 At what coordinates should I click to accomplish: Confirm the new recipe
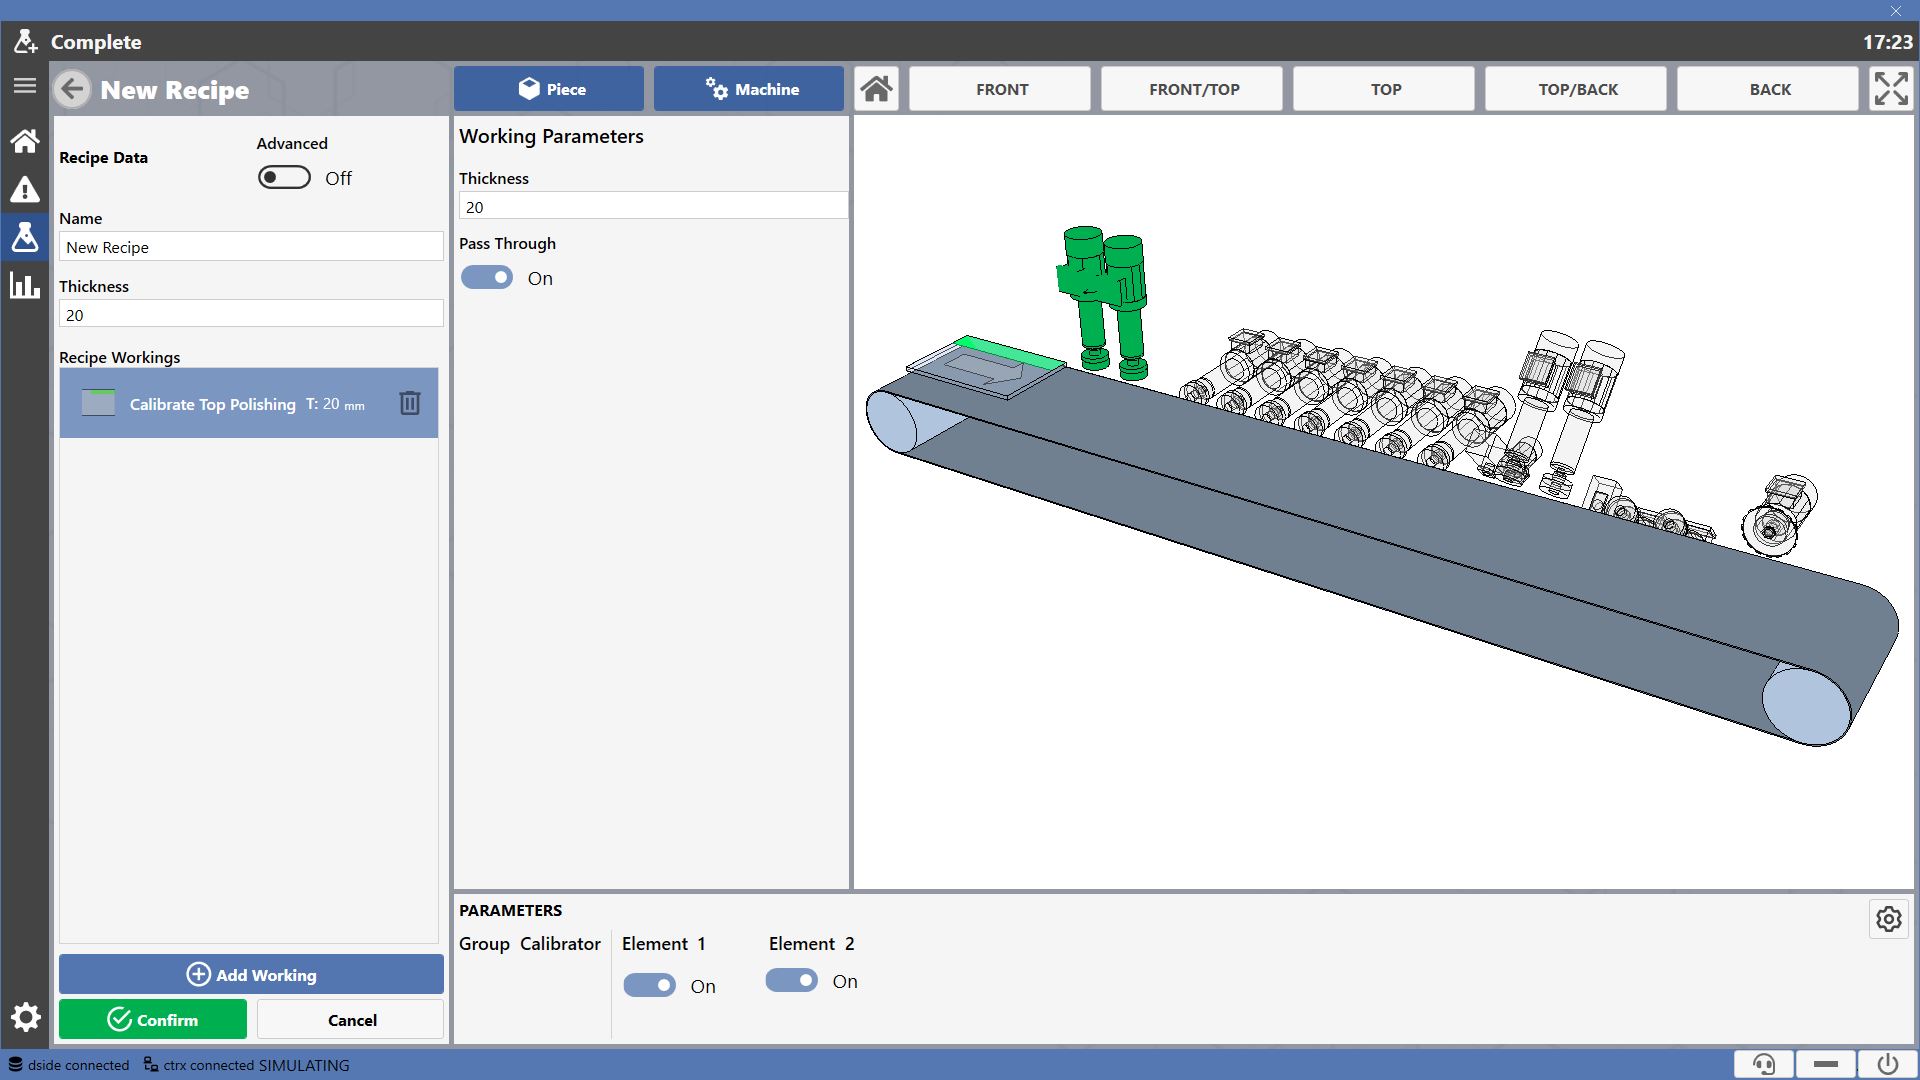[x=153, y=1019]
